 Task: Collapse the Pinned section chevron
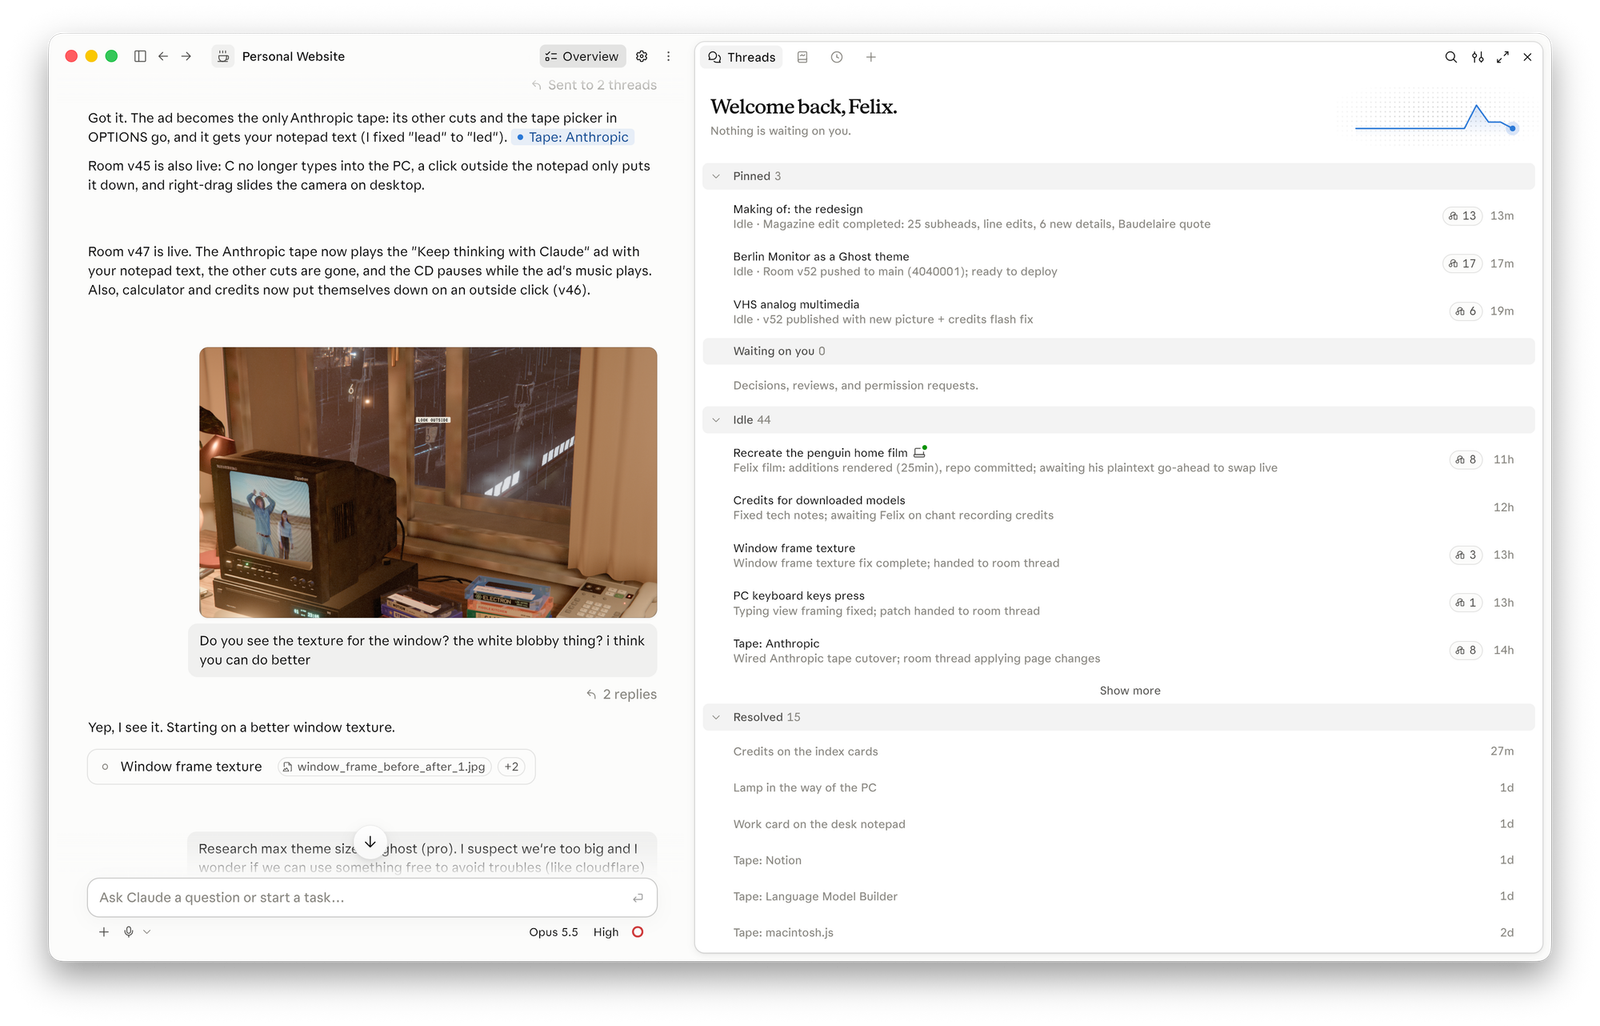tap(716, 176)
